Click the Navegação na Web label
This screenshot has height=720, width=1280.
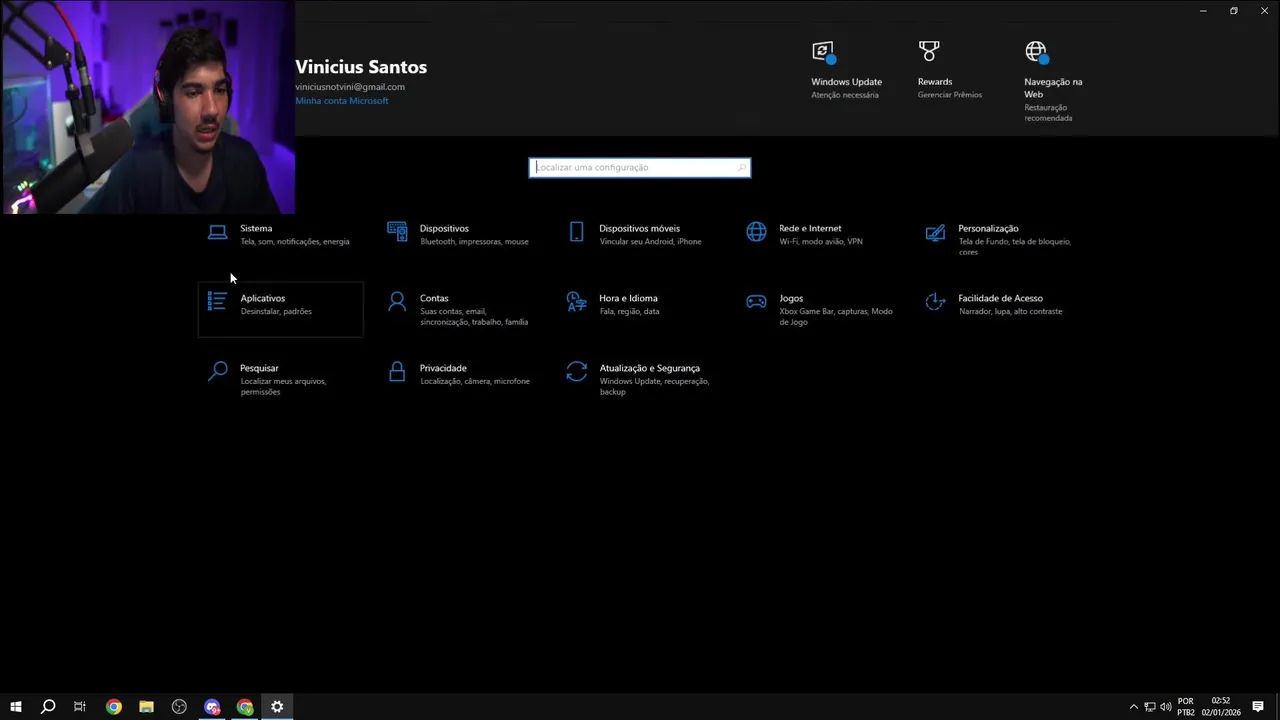pyautogui.click(x=1053, y=88)
